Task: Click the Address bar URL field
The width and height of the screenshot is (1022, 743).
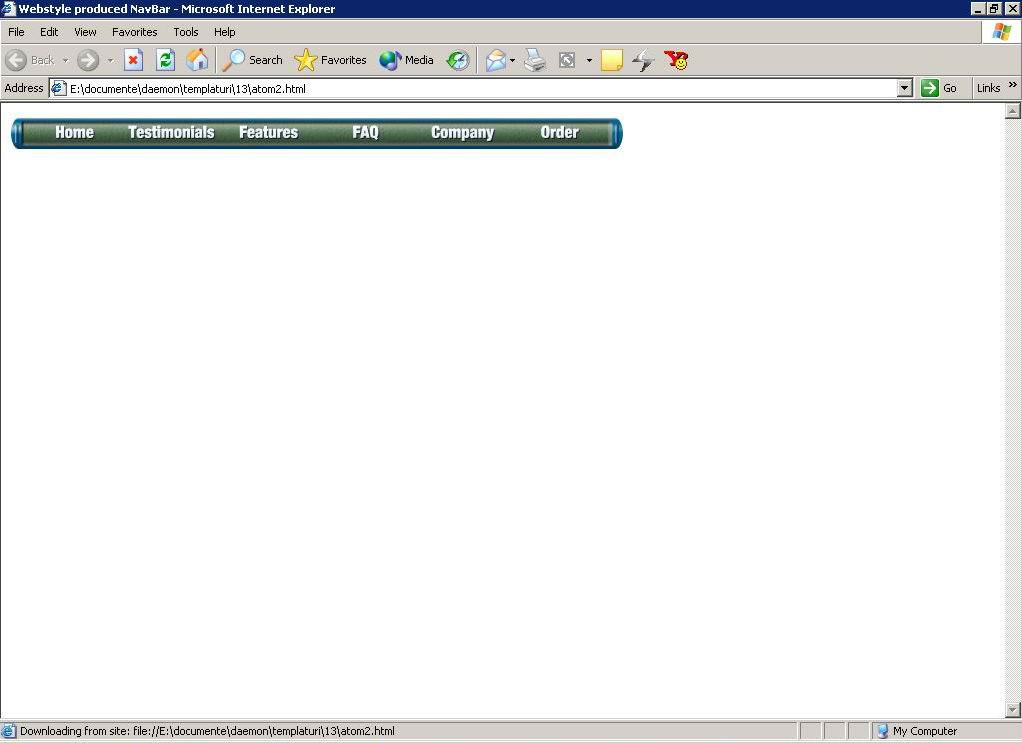Action: (x=480, y=88)
